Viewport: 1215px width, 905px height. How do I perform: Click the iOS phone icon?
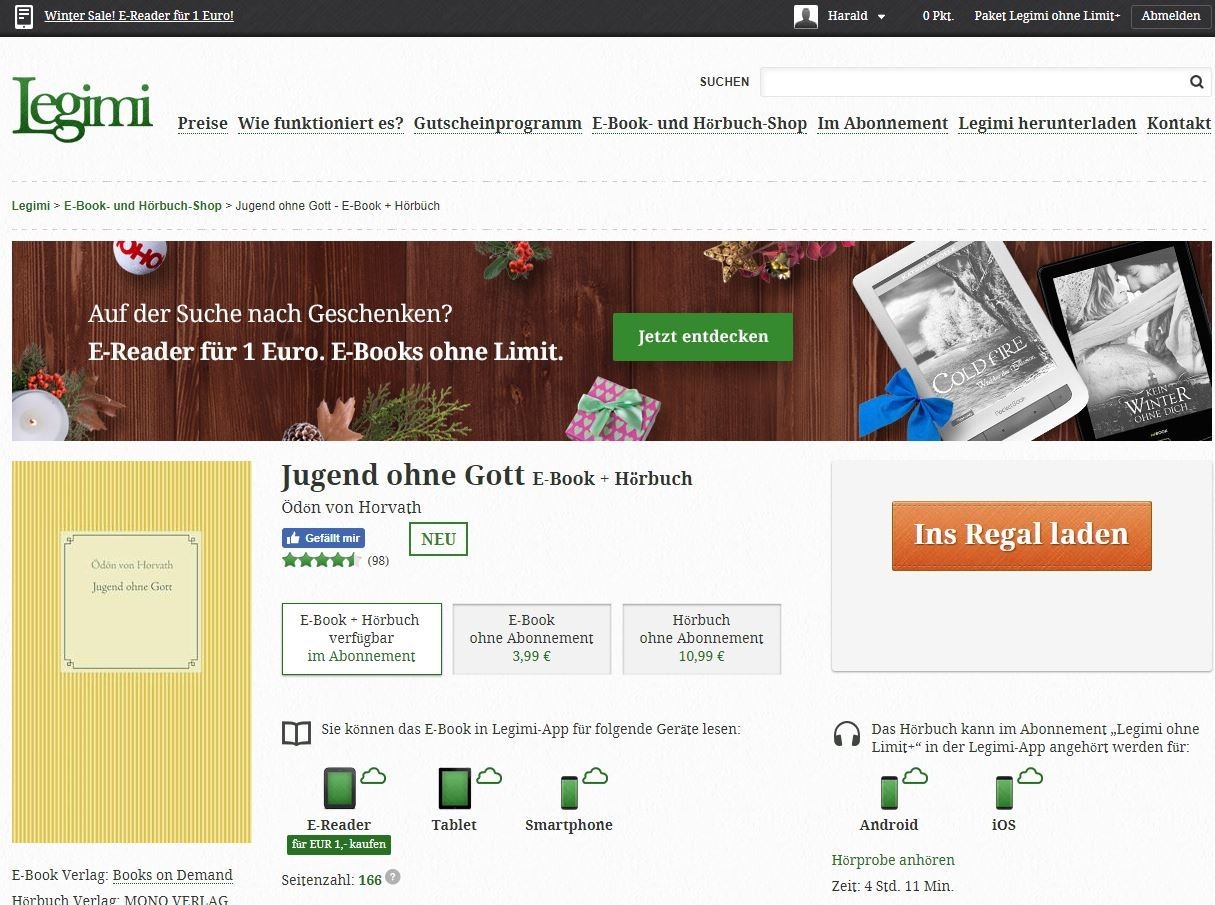pyautogui.click(x=1003, y=792)
